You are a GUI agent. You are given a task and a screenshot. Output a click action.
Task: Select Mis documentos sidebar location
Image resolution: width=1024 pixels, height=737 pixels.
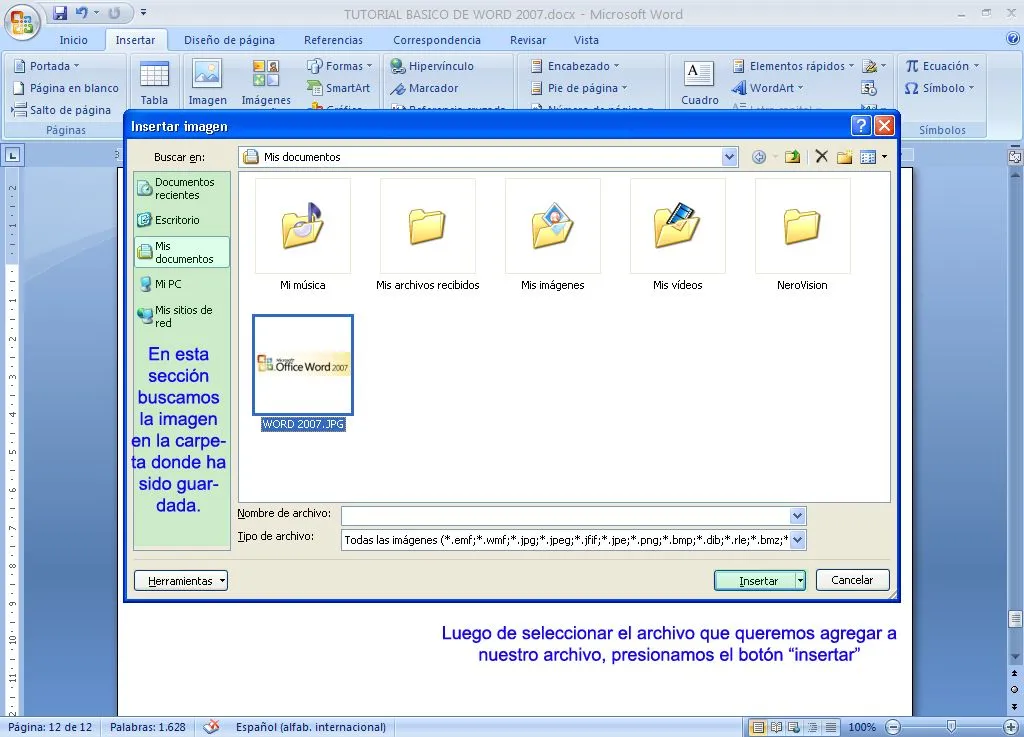tap(182, 252)
